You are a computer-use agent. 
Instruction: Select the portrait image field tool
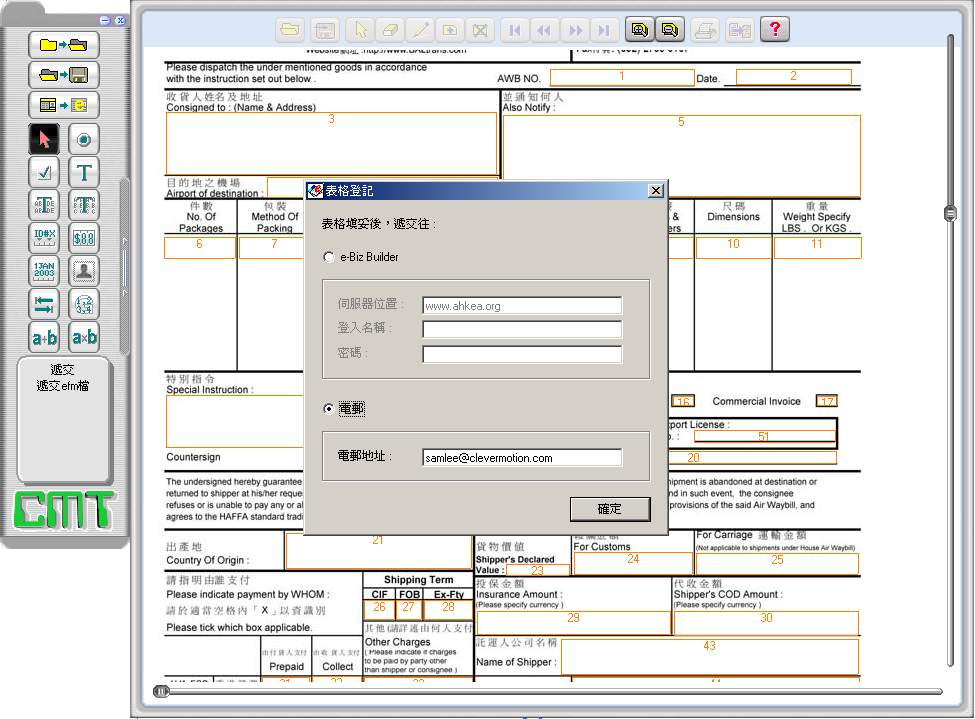[84, 270]
